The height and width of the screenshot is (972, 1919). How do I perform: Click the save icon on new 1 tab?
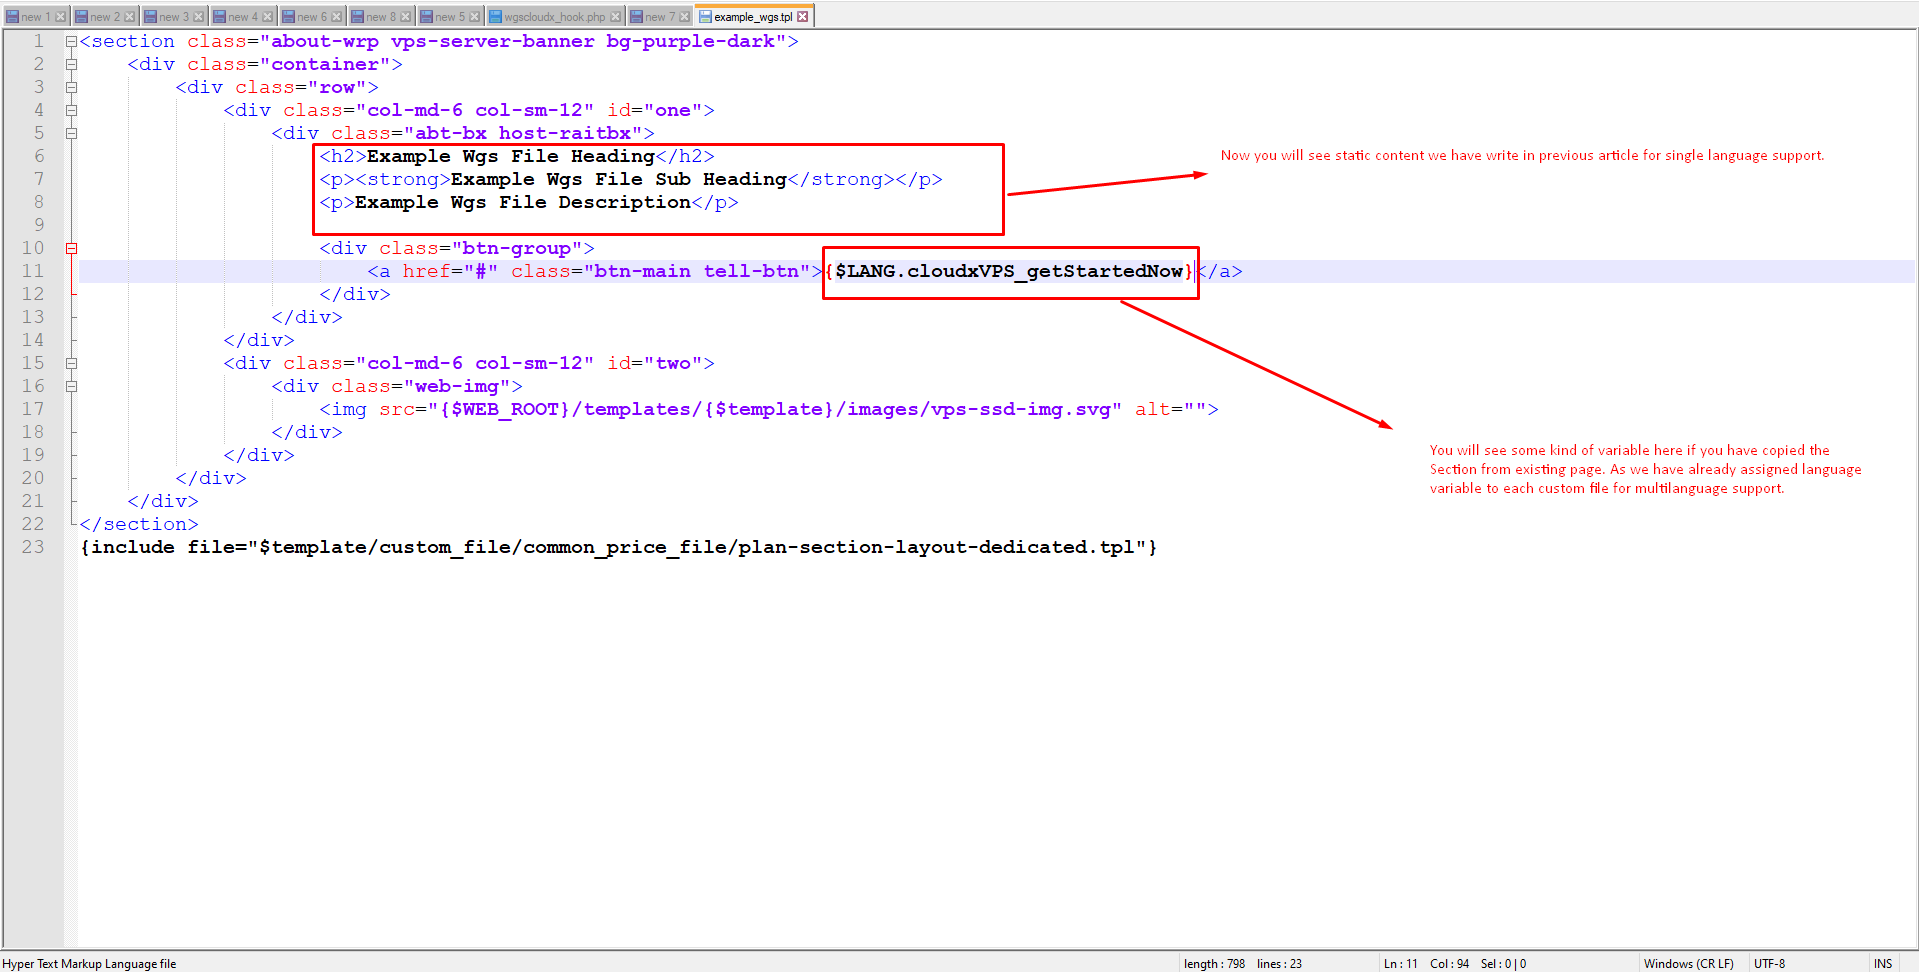(12, 17)
